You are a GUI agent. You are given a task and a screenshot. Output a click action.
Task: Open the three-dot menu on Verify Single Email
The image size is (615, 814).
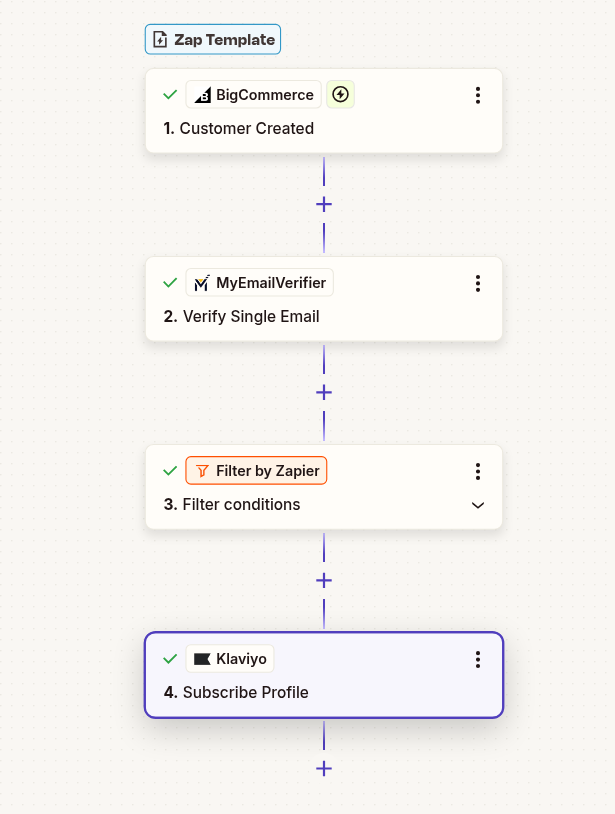[x=478, y=283]
